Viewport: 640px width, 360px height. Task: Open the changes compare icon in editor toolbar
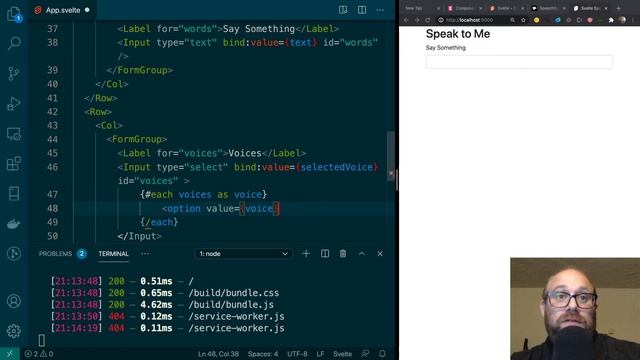pyautogui.click(x=343, y=10)
